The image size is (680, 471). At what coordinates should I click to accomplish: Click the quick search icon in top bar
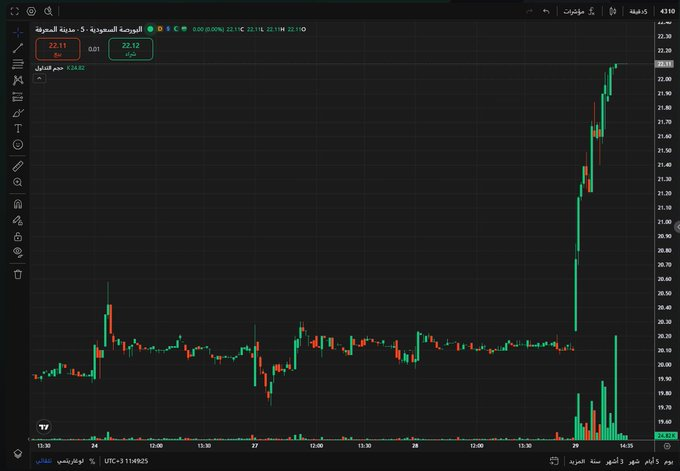pyautogui.click(x=48, y=11)
